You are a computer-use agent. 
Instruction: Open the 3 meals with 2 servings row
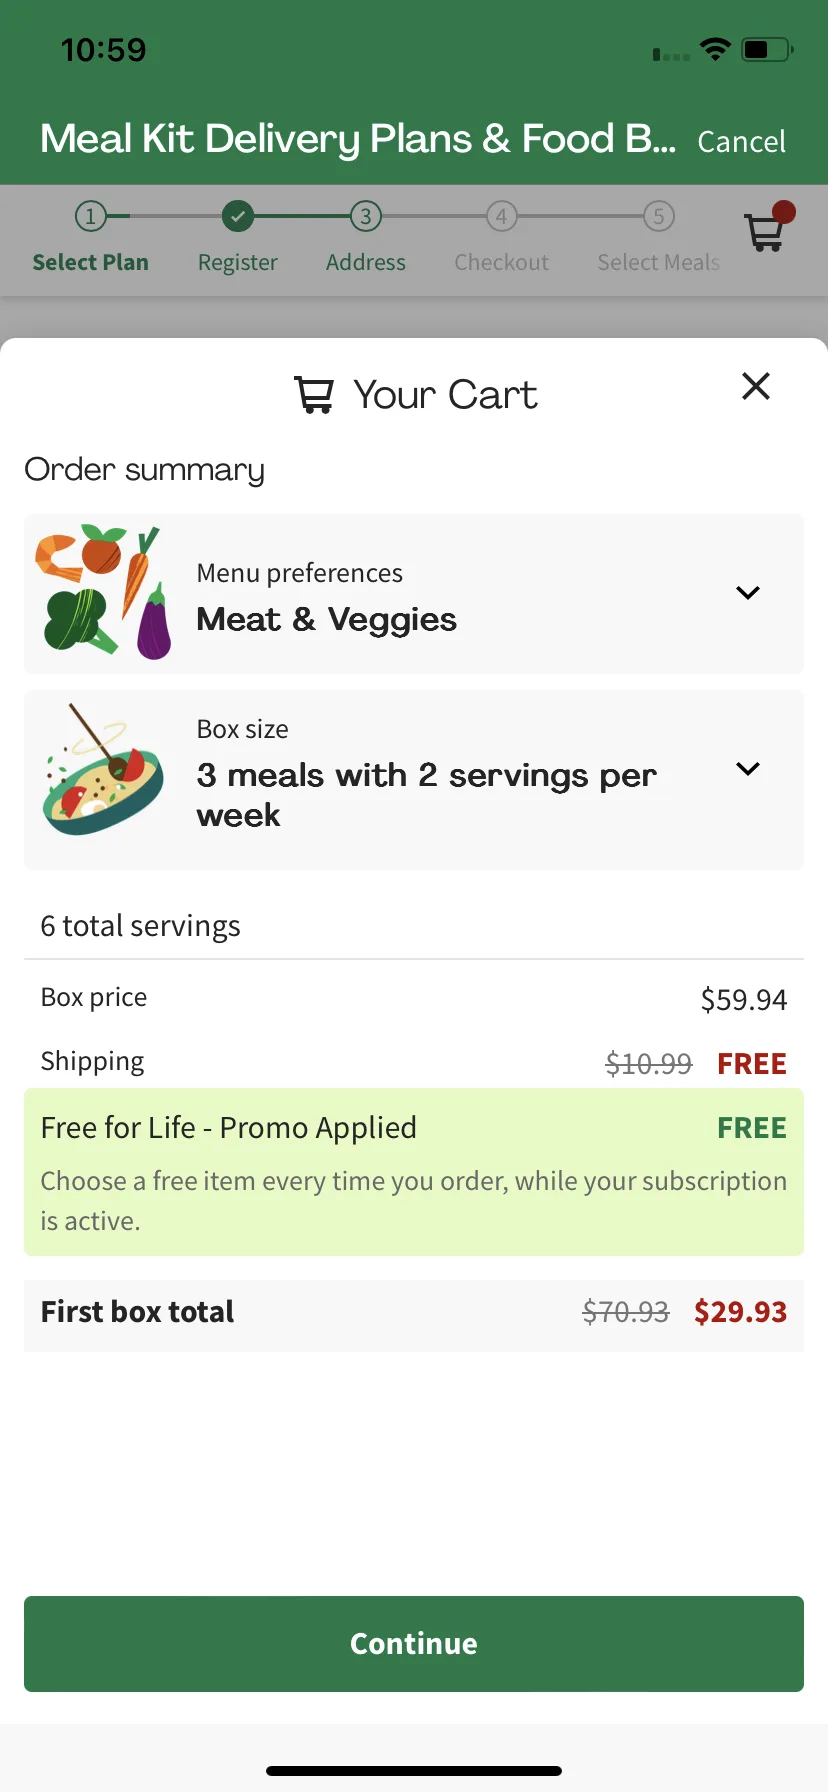[x=414, y=780]
